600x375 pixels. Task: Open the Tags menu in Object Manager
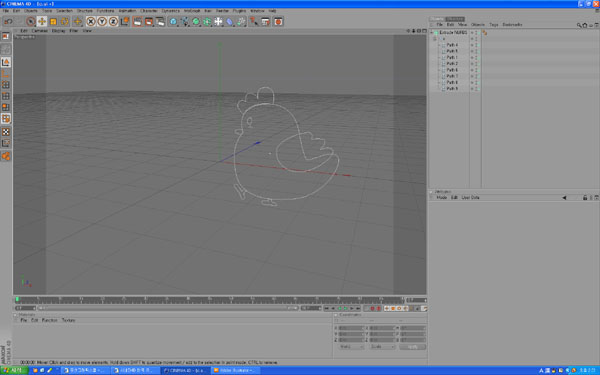[494, 24]
